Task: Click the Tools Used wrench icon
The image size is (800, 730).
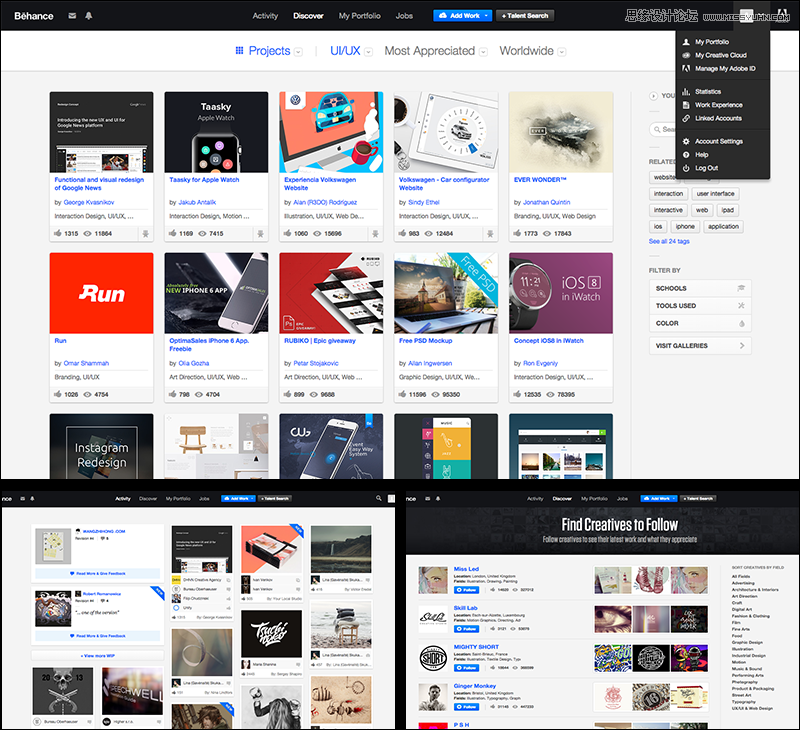Action: click(741, 306)
